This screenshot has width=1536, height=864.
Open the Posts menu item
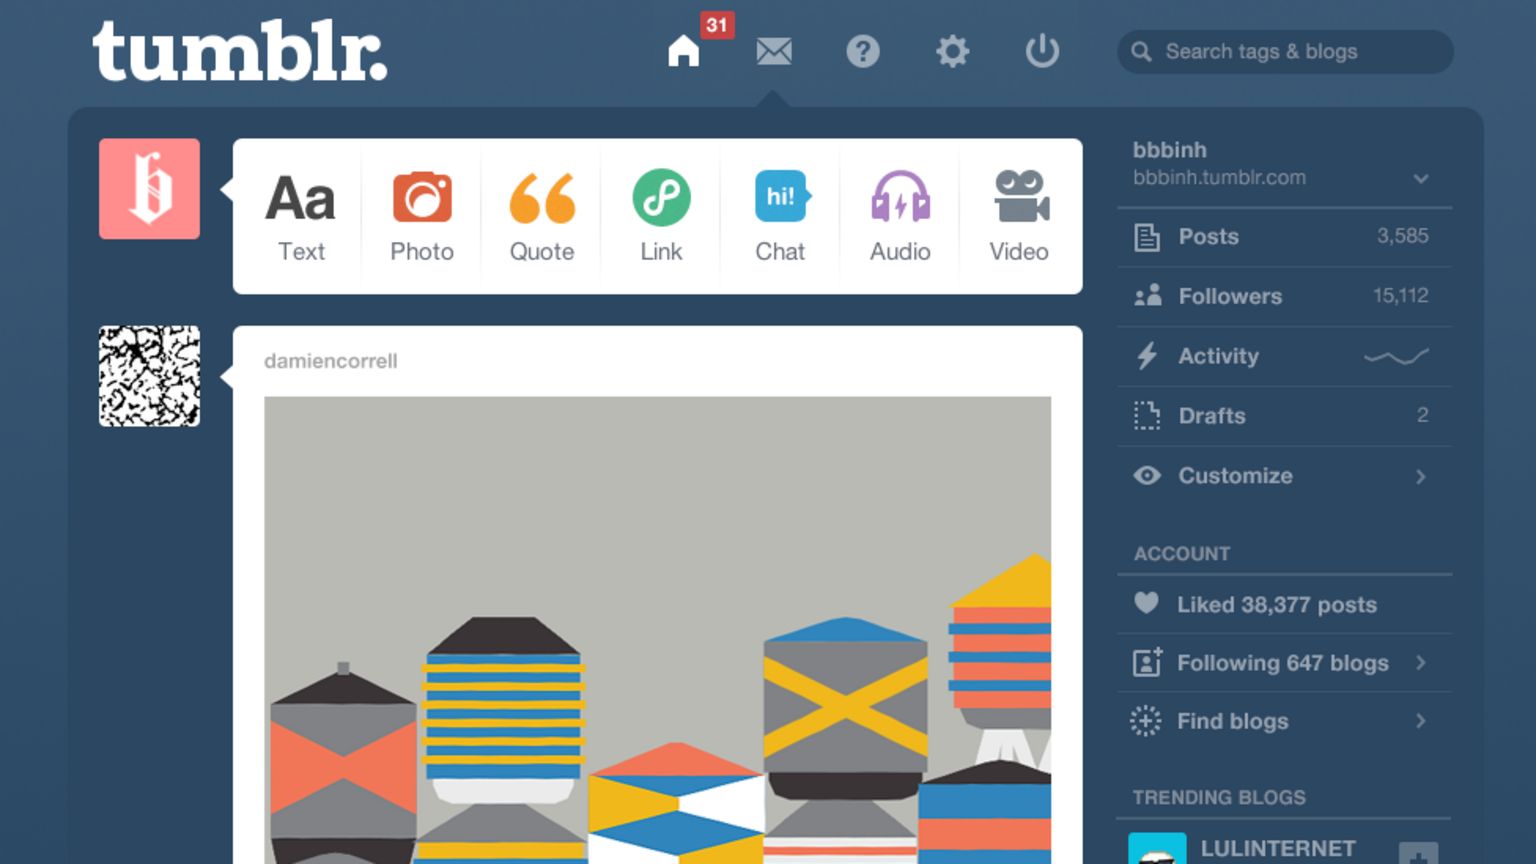(1284, 237)
